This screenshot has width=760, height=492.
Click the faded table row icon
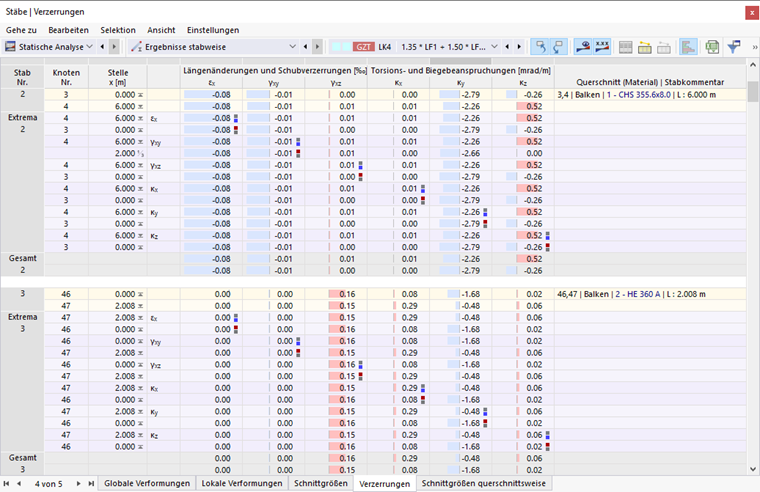point(664,47)
